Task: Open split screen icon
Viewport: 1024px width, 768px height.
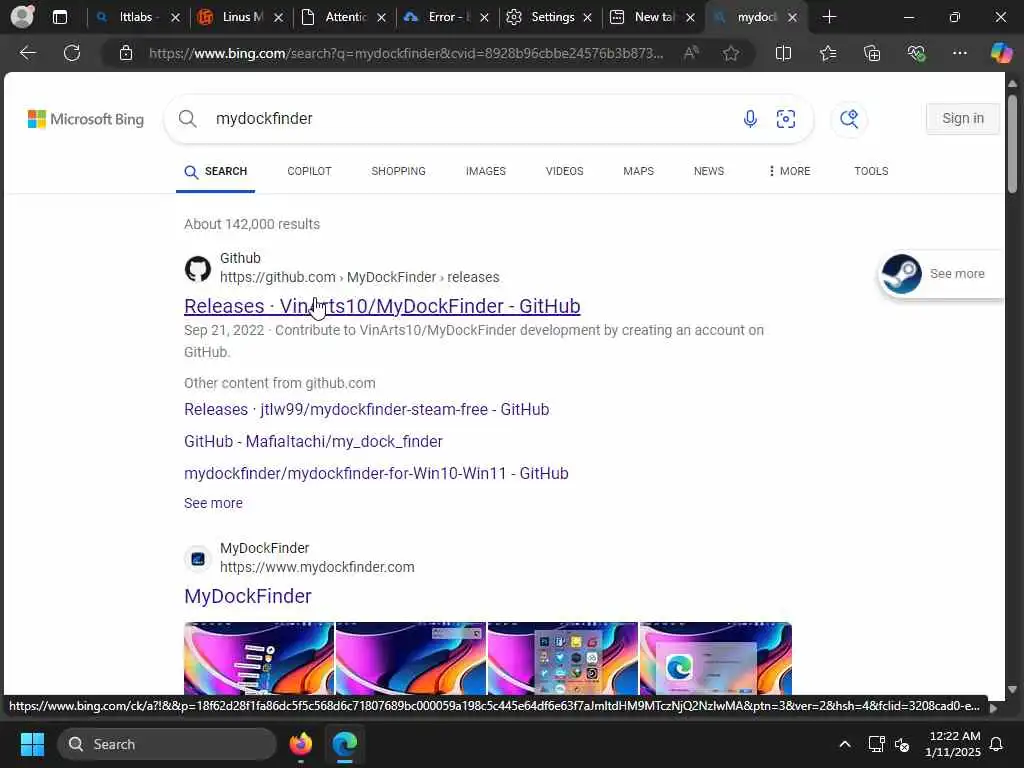Action: pos(783,53)
